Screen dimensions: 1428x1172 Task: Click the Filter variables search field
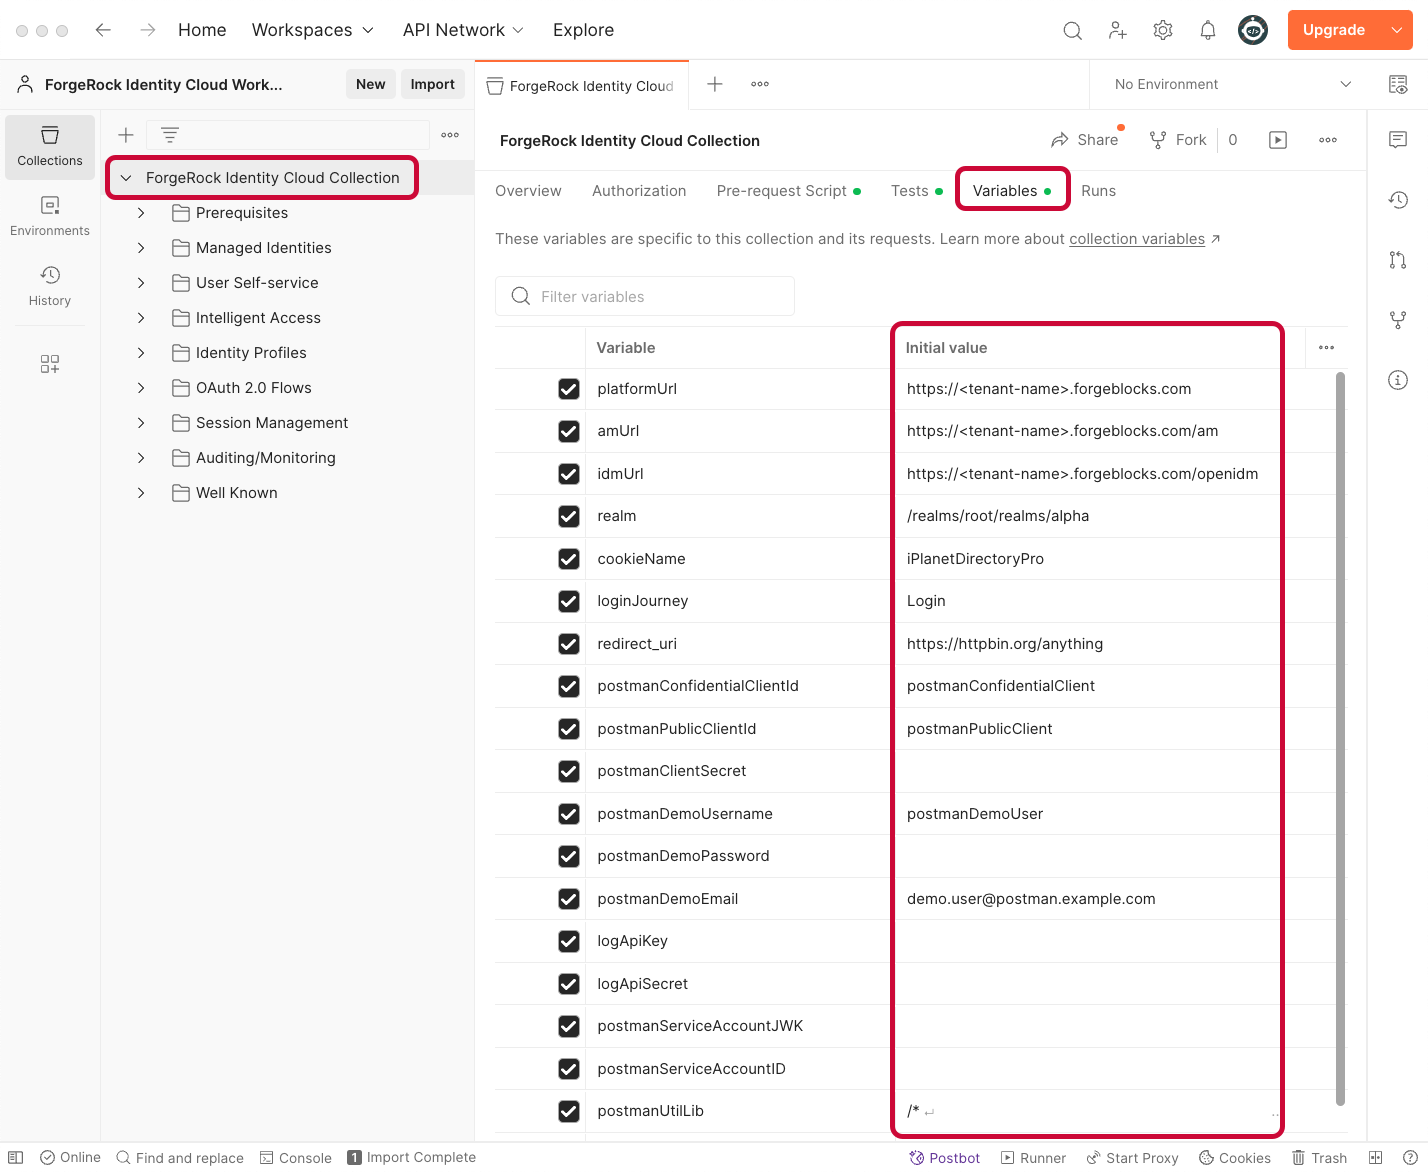(x=644, y=296)
